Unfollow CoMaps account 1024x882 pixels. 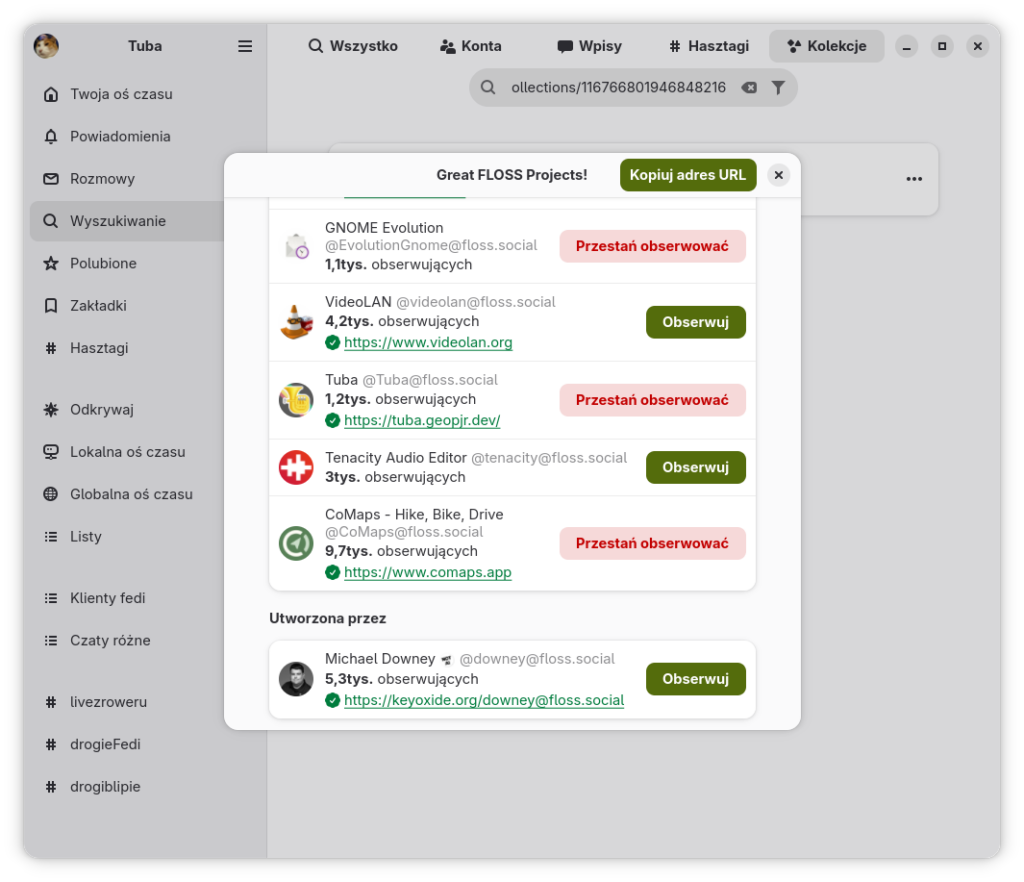(x=652, y=543)
